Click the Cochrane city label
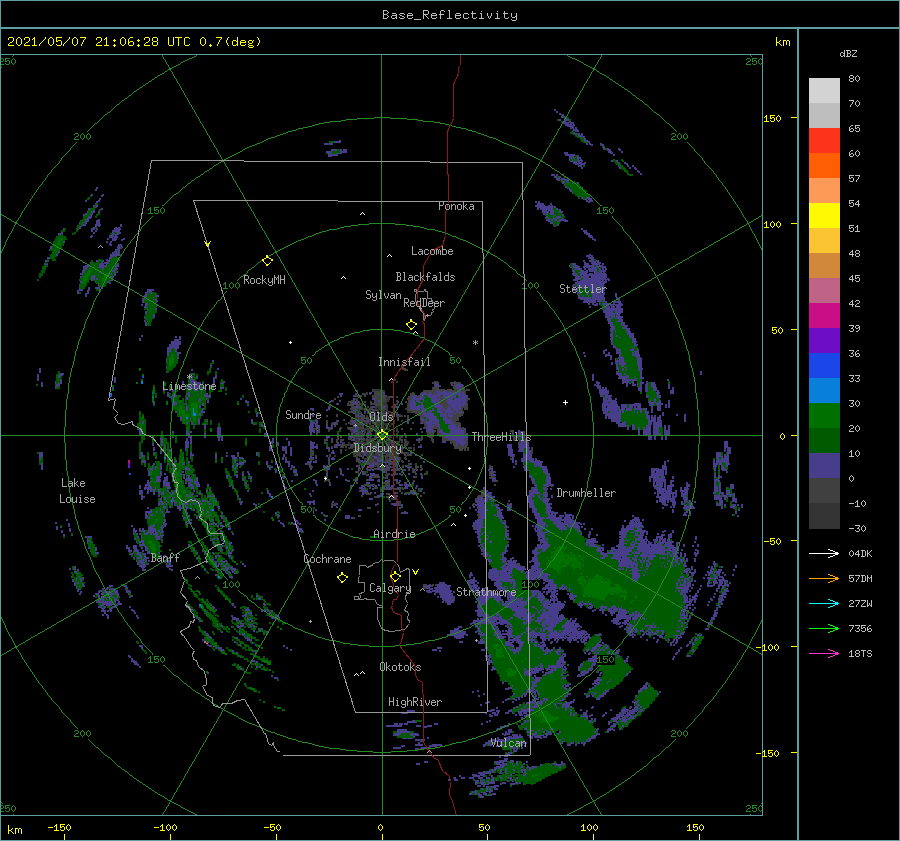900x841 pixels. pyautogui.click(x=327, y=559)
